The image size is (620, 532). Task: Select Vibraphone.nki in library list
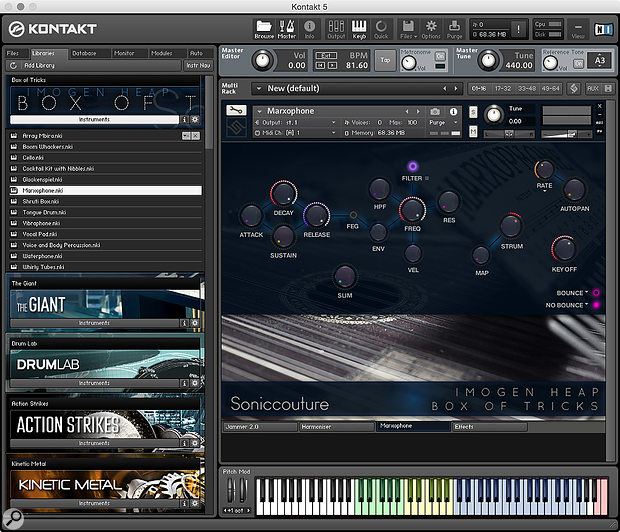click(106, 223)
